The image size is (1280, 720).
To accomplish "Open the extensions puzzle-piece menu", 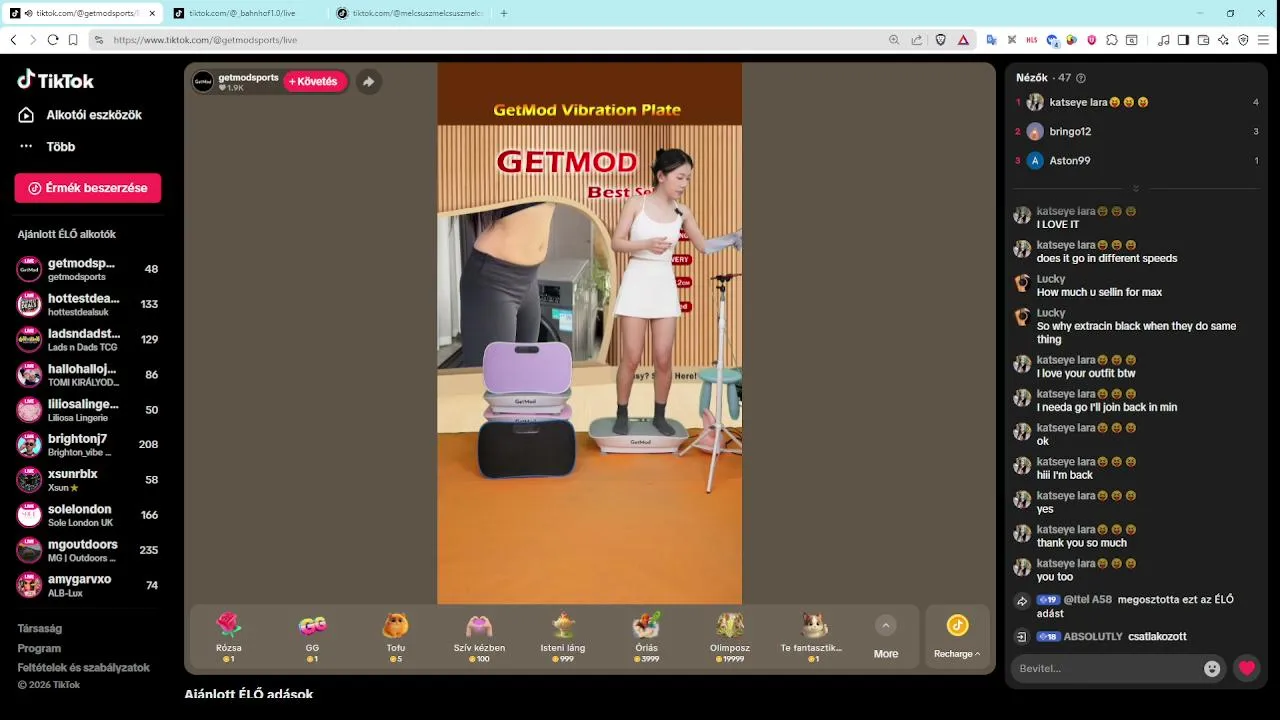I will click(1111, 40).
